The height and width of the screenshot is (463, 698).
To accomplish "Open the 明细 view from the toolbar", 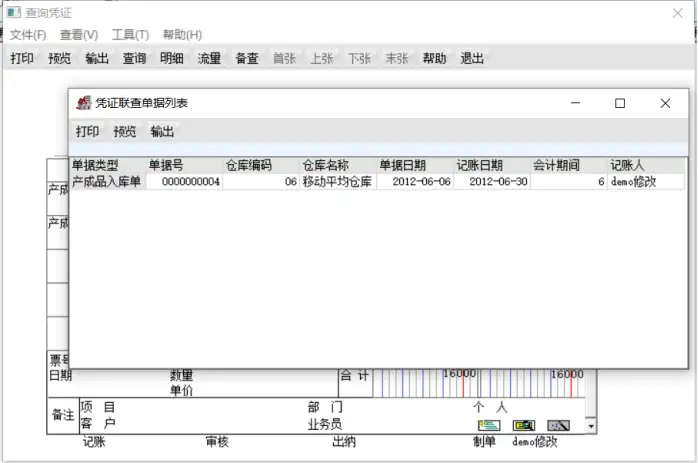I will click(172, 58).
